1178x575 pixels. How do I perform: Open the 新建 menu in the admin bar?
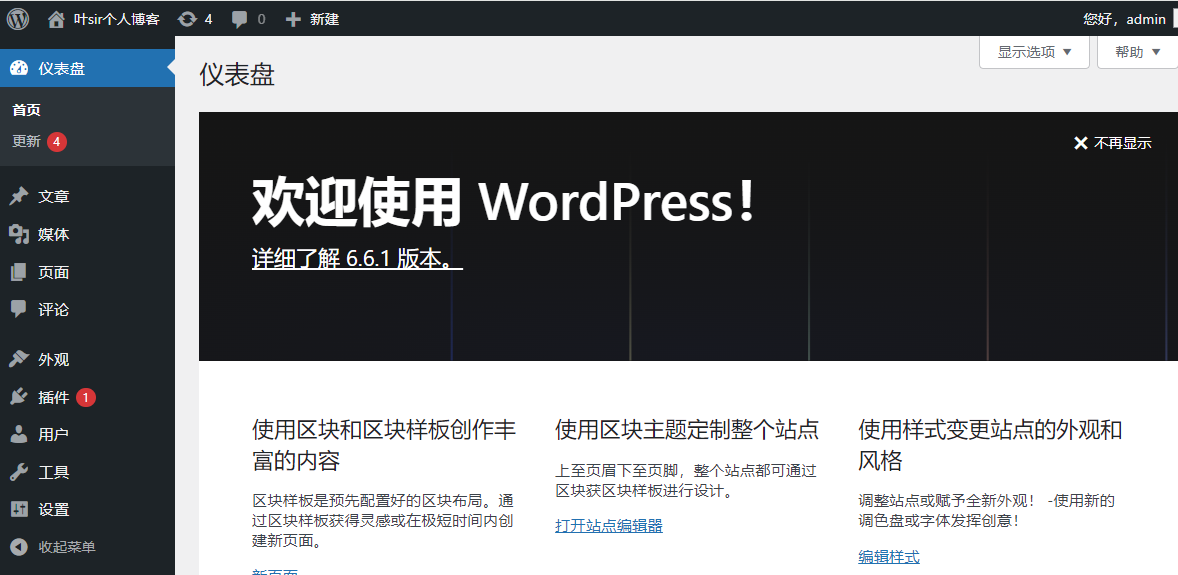313,20
